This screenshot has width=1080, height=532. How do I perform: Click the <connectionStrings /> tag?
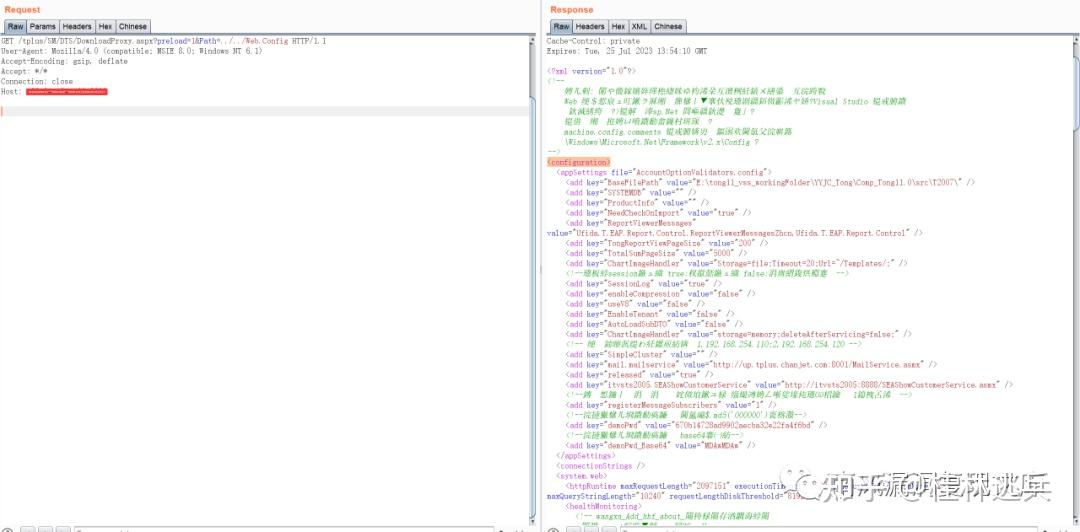coord(600,466)
